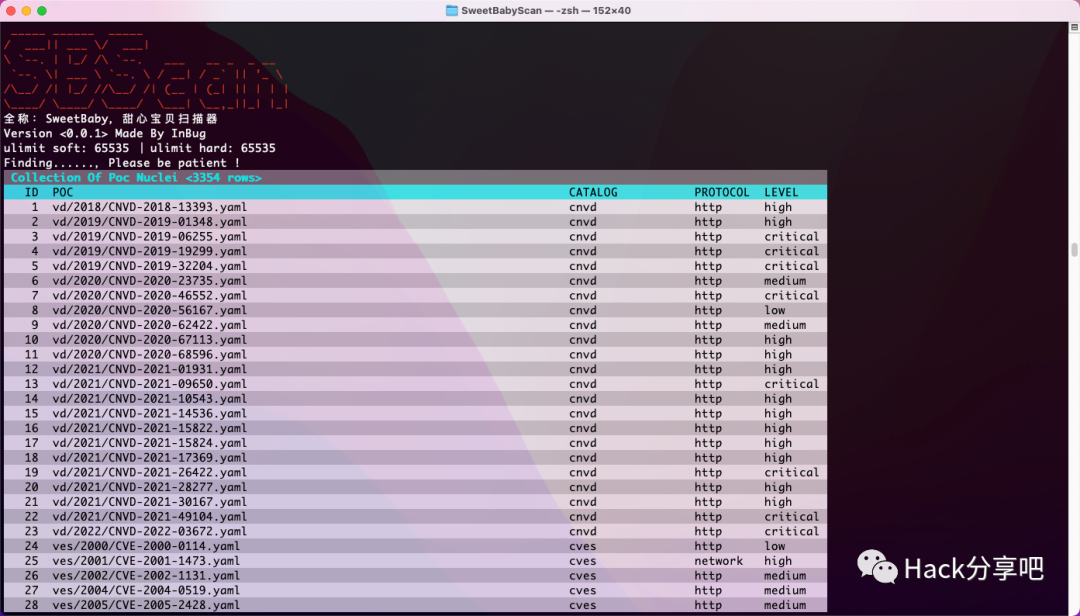Click the 'network' protocol value in row 25
The width and height of the screenshot is (1080, 616).
tap(718, 561)
